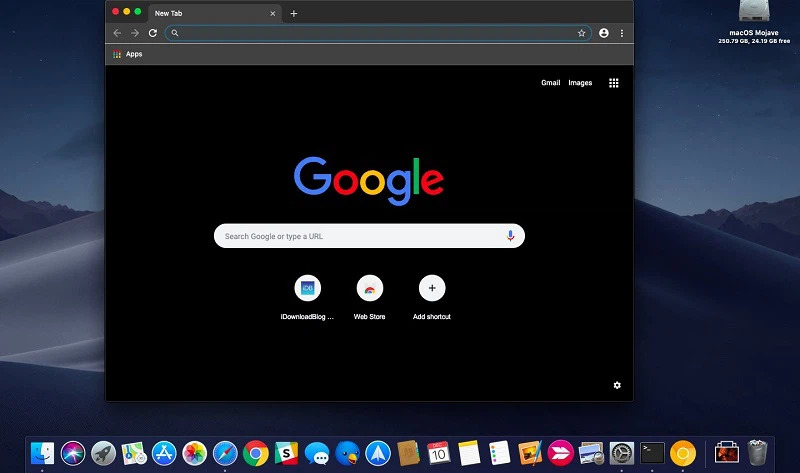Open a new tab with the plus button
Screen dimensions: 800x473
click(294, 14)
